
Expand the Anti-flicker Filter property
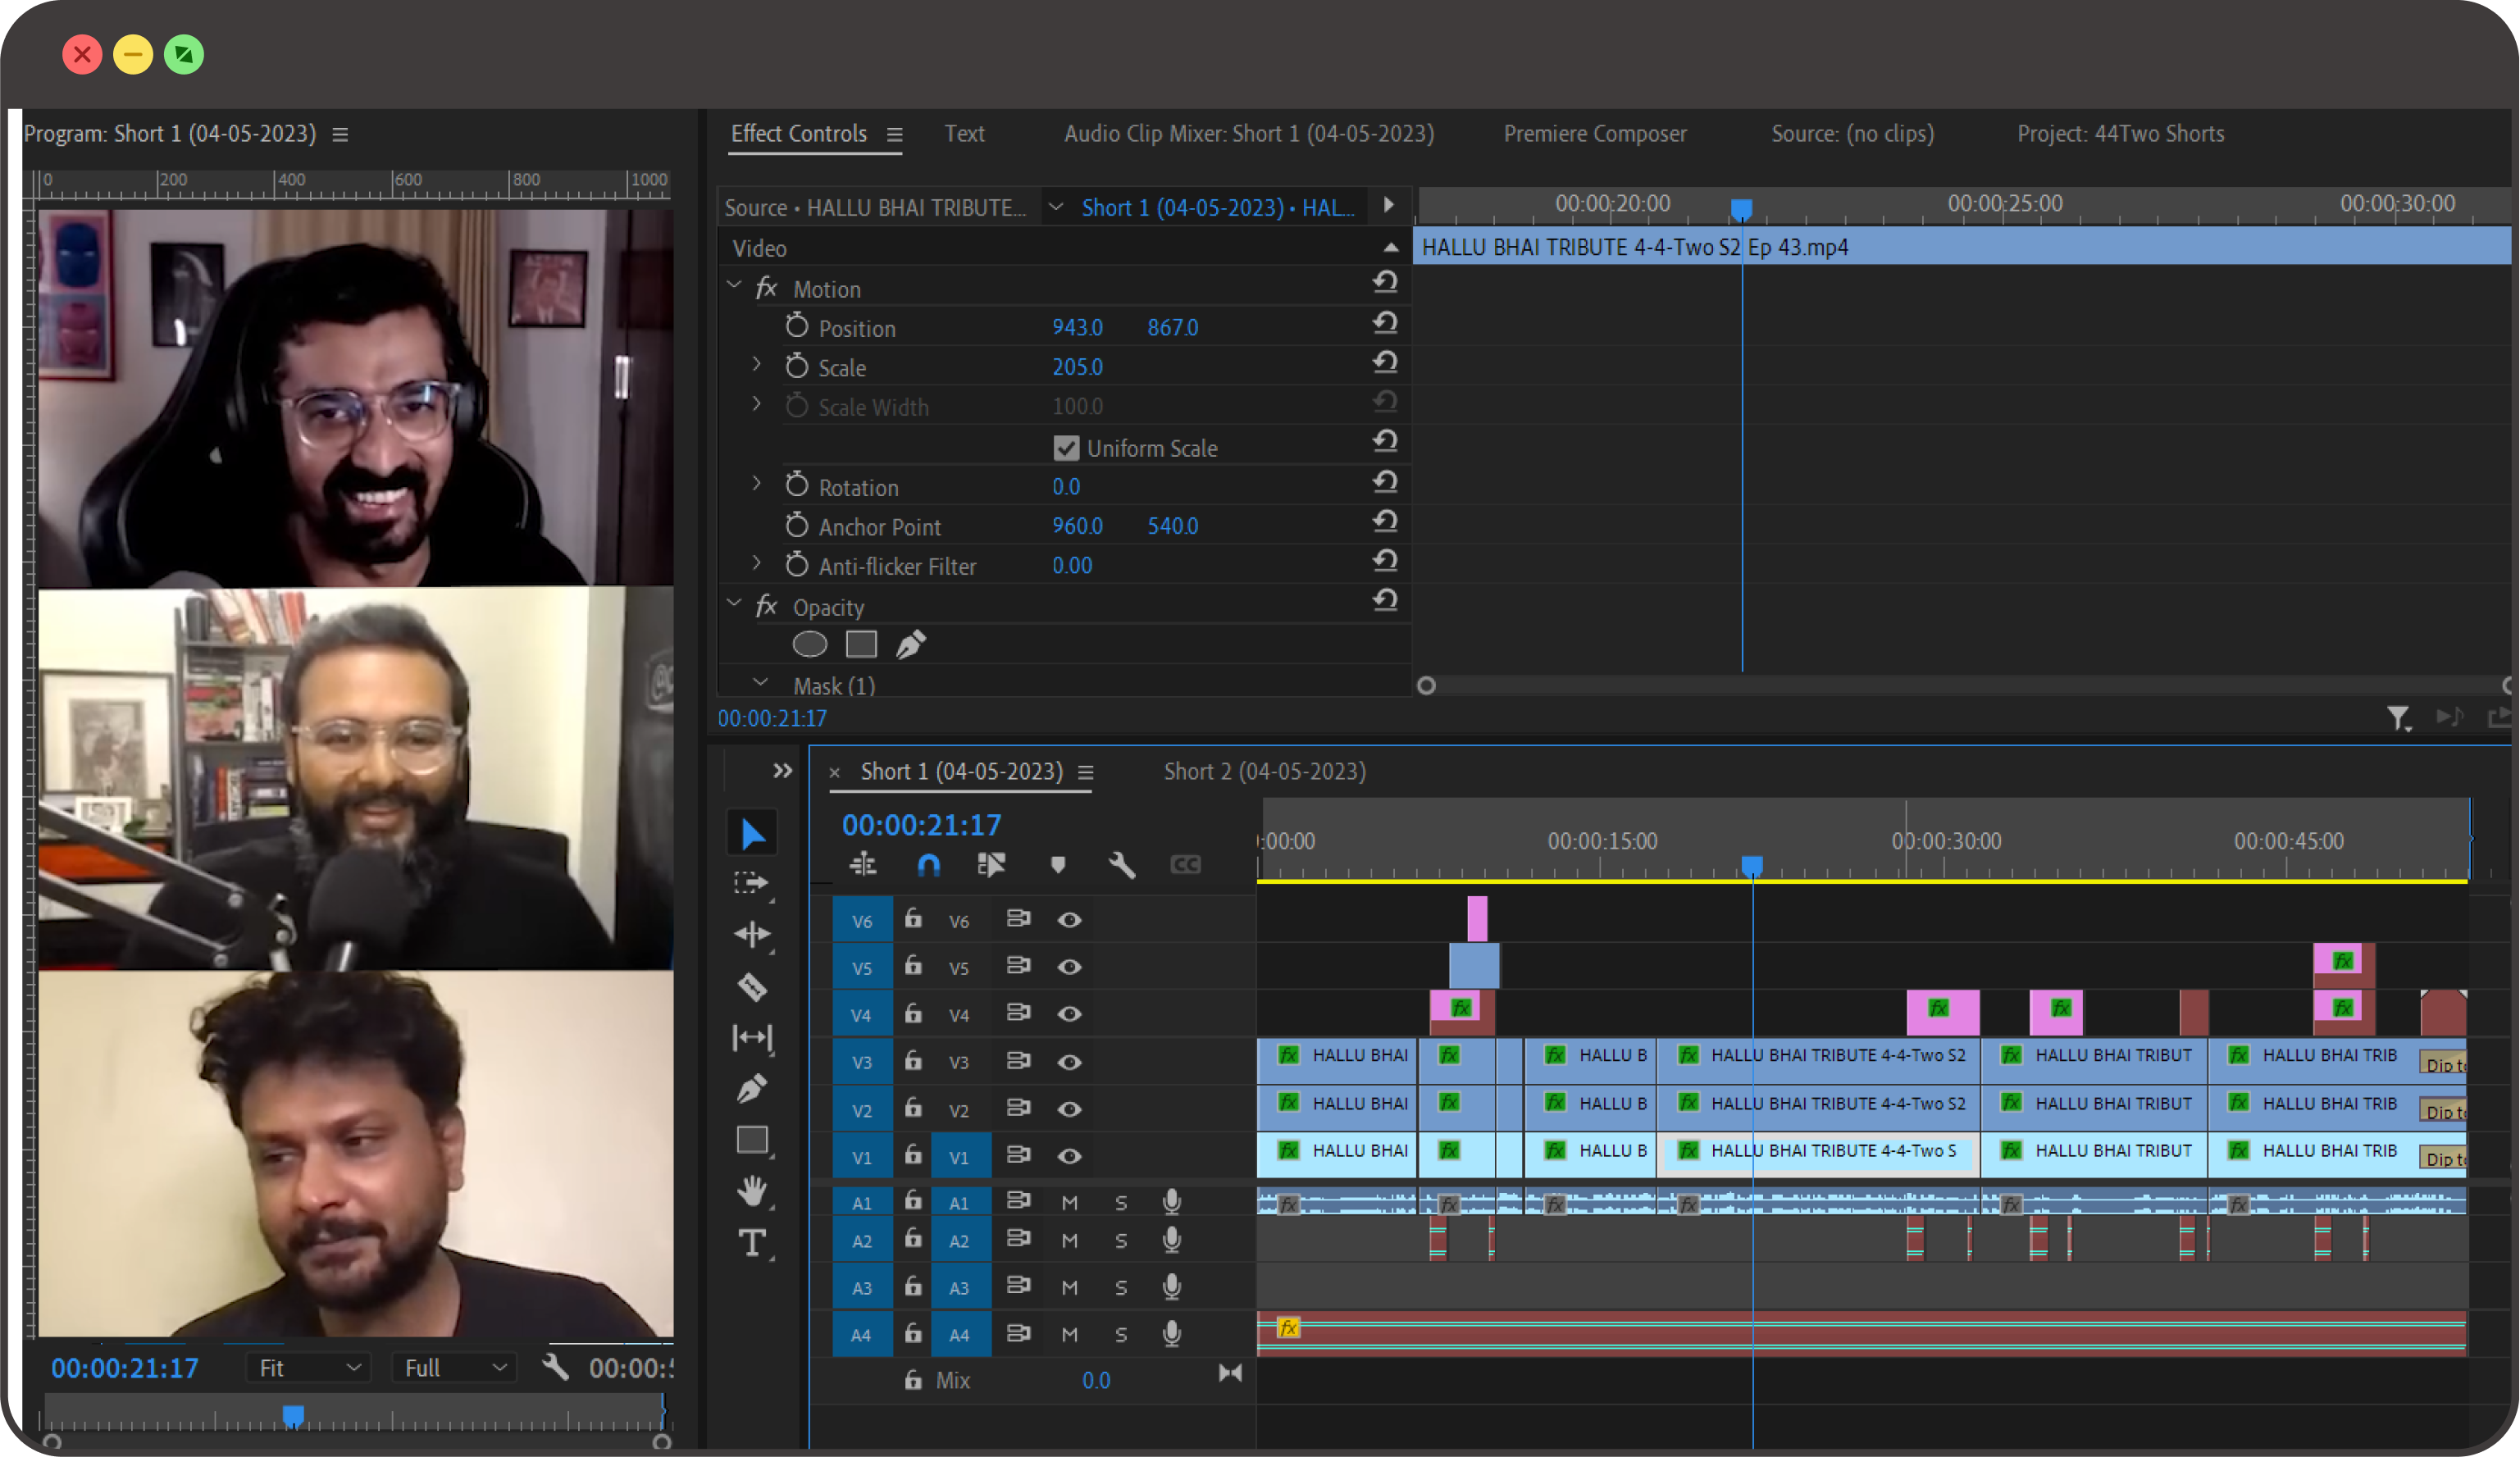(x=757, y=564)
